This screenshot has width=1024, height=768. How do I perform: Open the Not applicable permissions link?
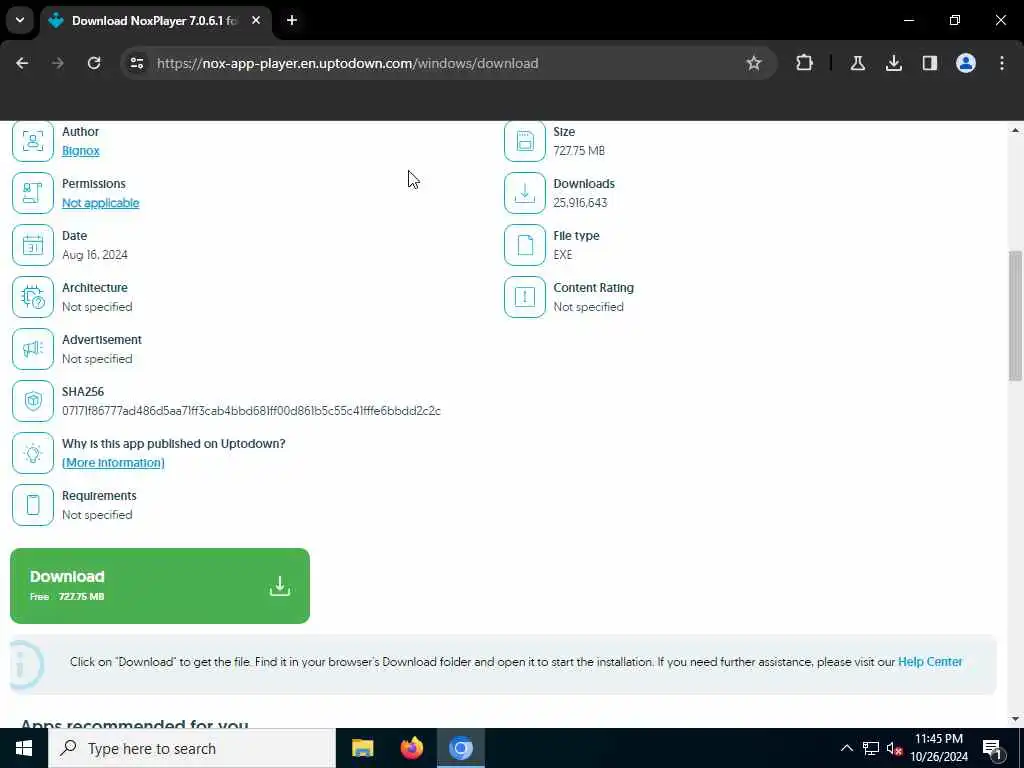pos(101,203)
